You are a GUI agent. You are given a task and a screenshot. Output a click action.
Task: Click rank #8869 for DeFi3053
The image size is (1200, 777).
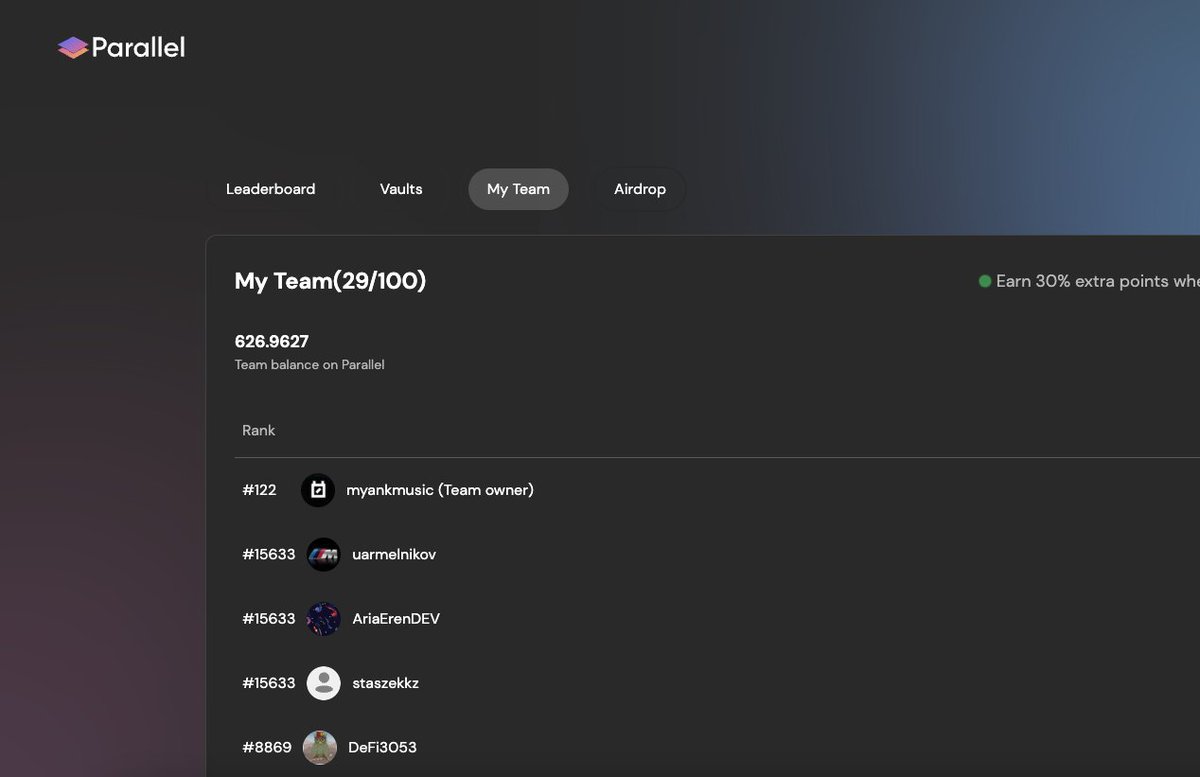pyautogui.click(x=267, y=747)
